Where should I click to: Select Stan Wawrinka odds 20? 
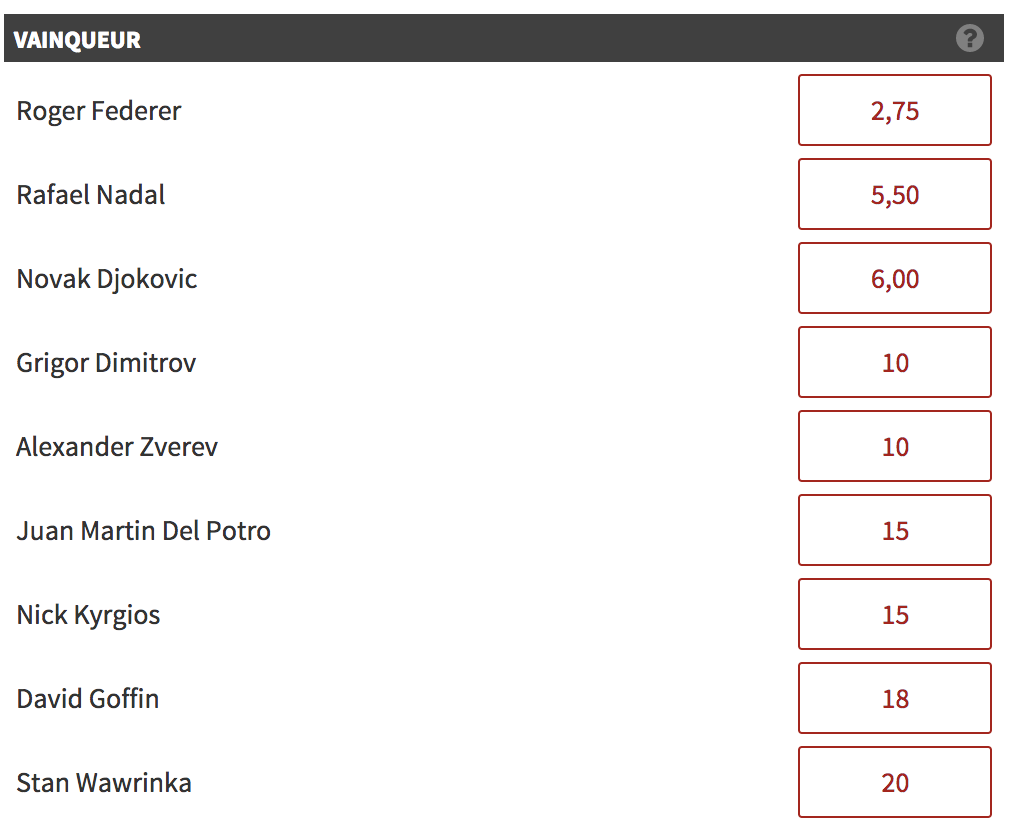click(x=895, y=782)
